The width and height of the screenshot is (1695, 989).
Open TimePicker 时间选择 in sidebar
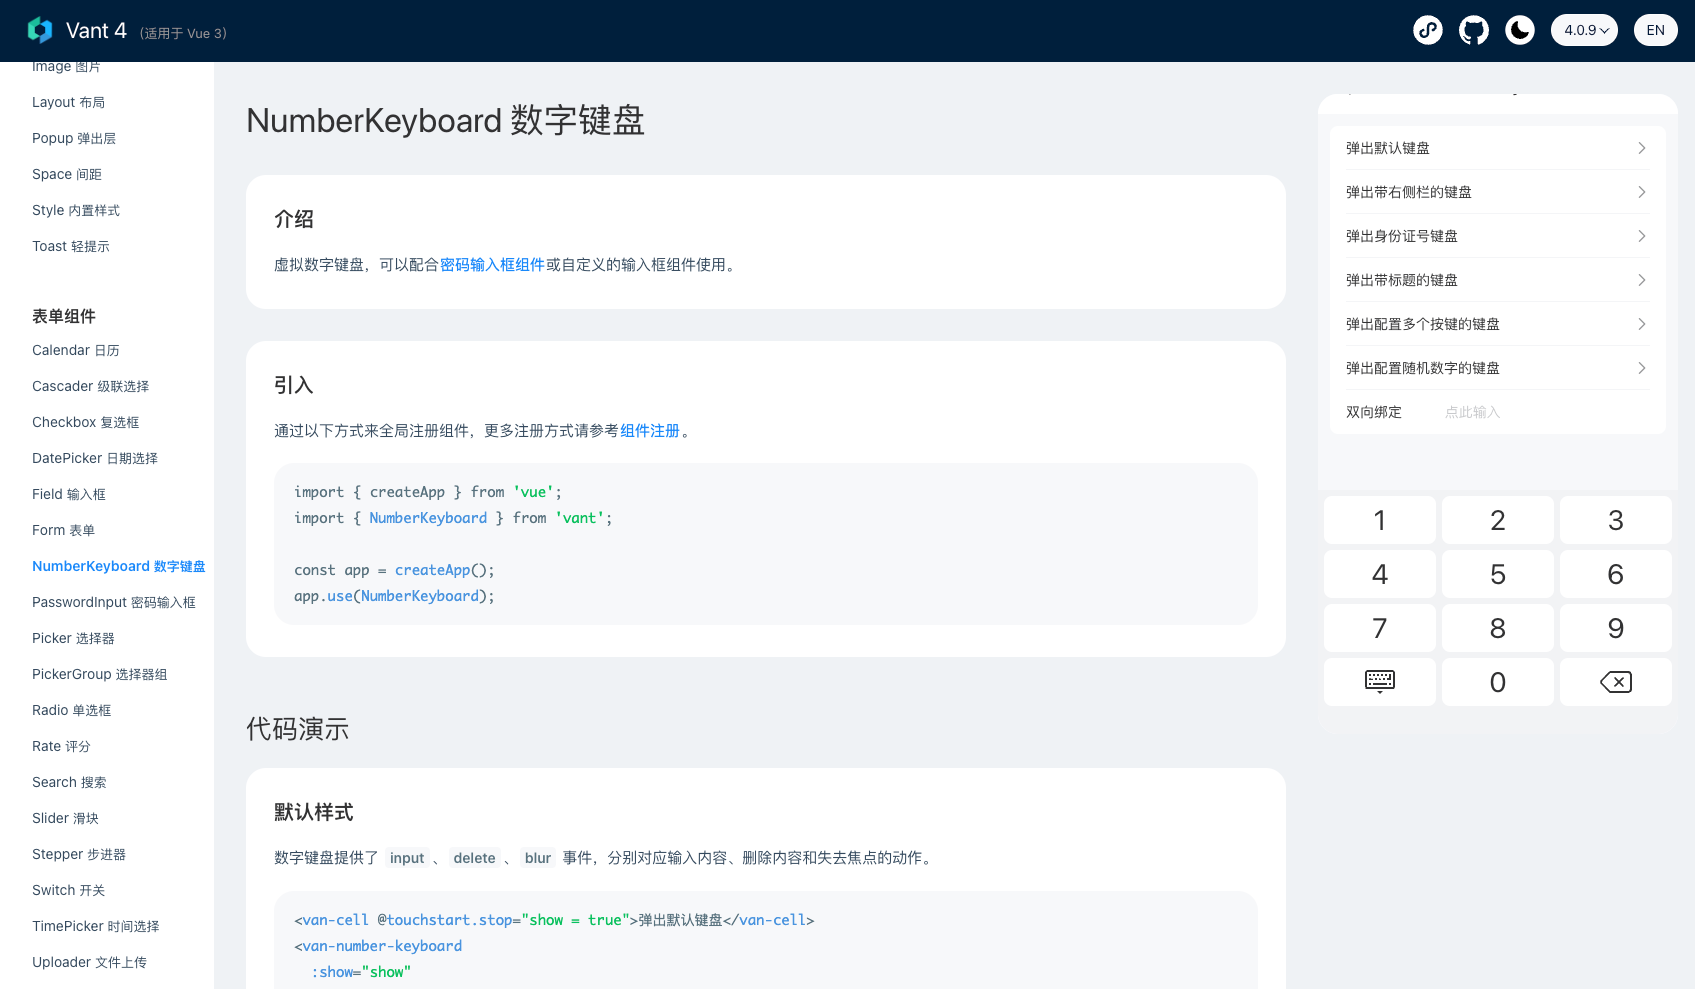click(x=96, y=926)
